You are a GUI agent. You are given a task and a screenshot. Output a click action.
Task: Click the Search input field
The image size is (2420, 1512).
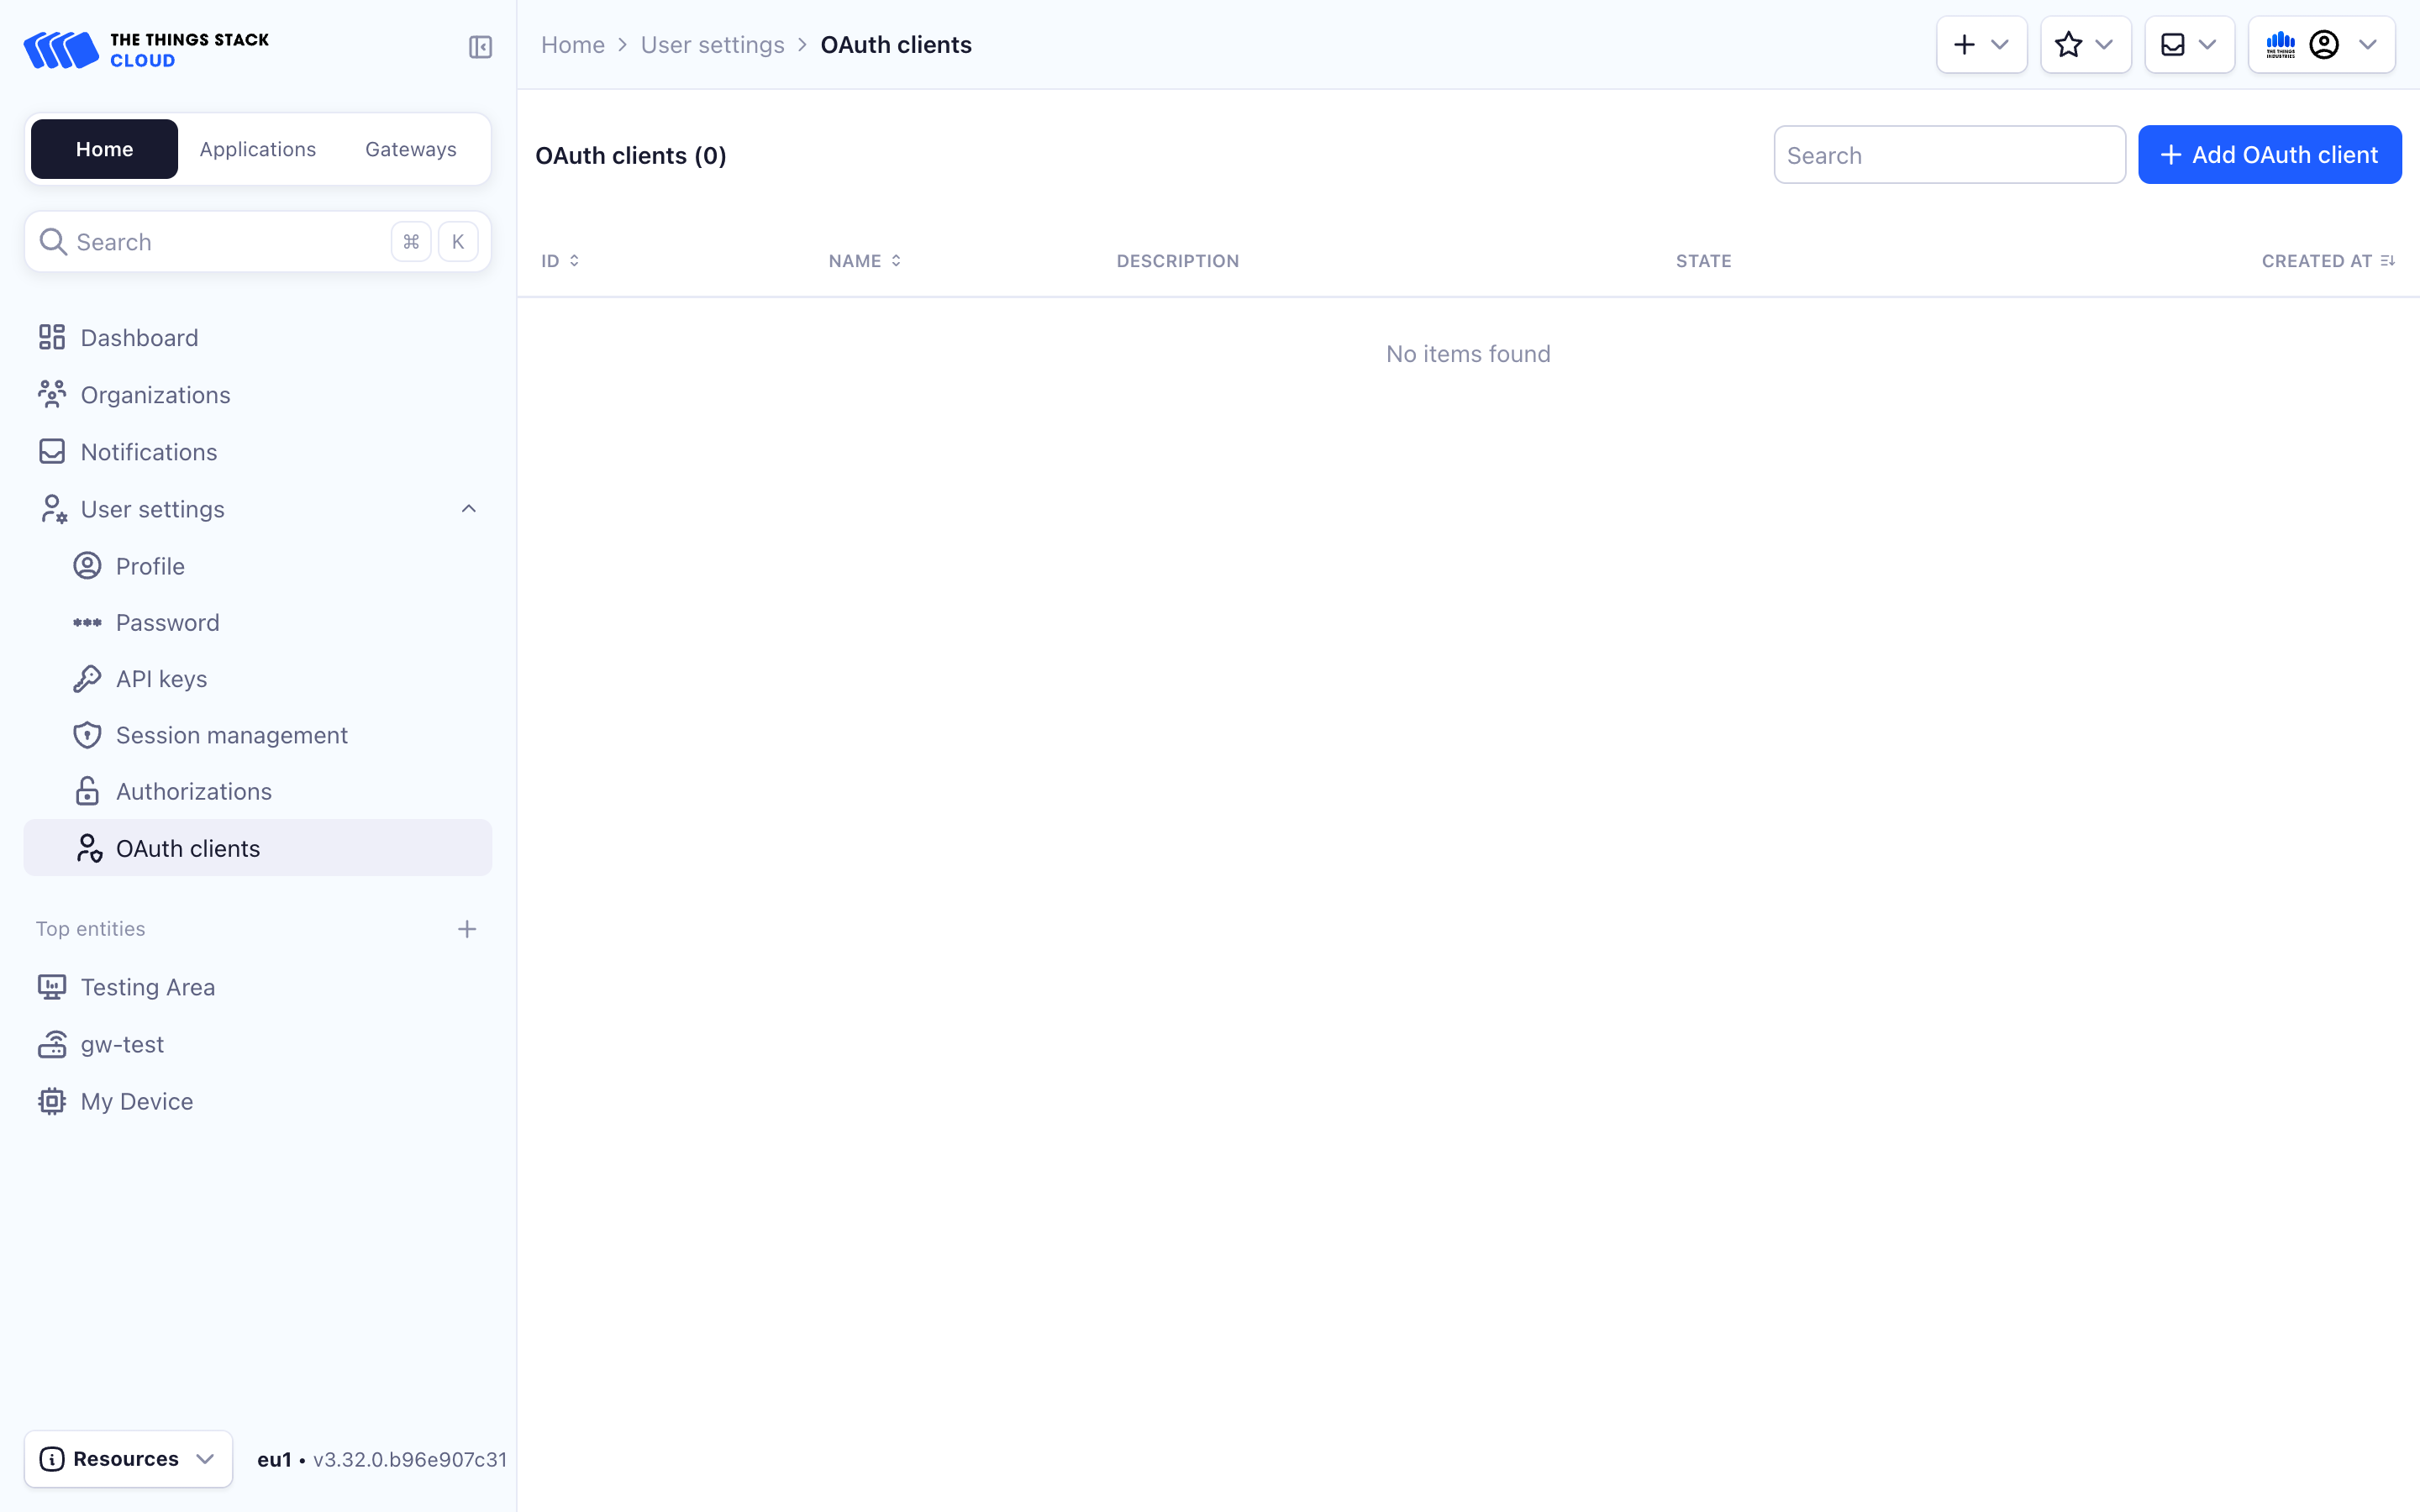[1949, 153]
